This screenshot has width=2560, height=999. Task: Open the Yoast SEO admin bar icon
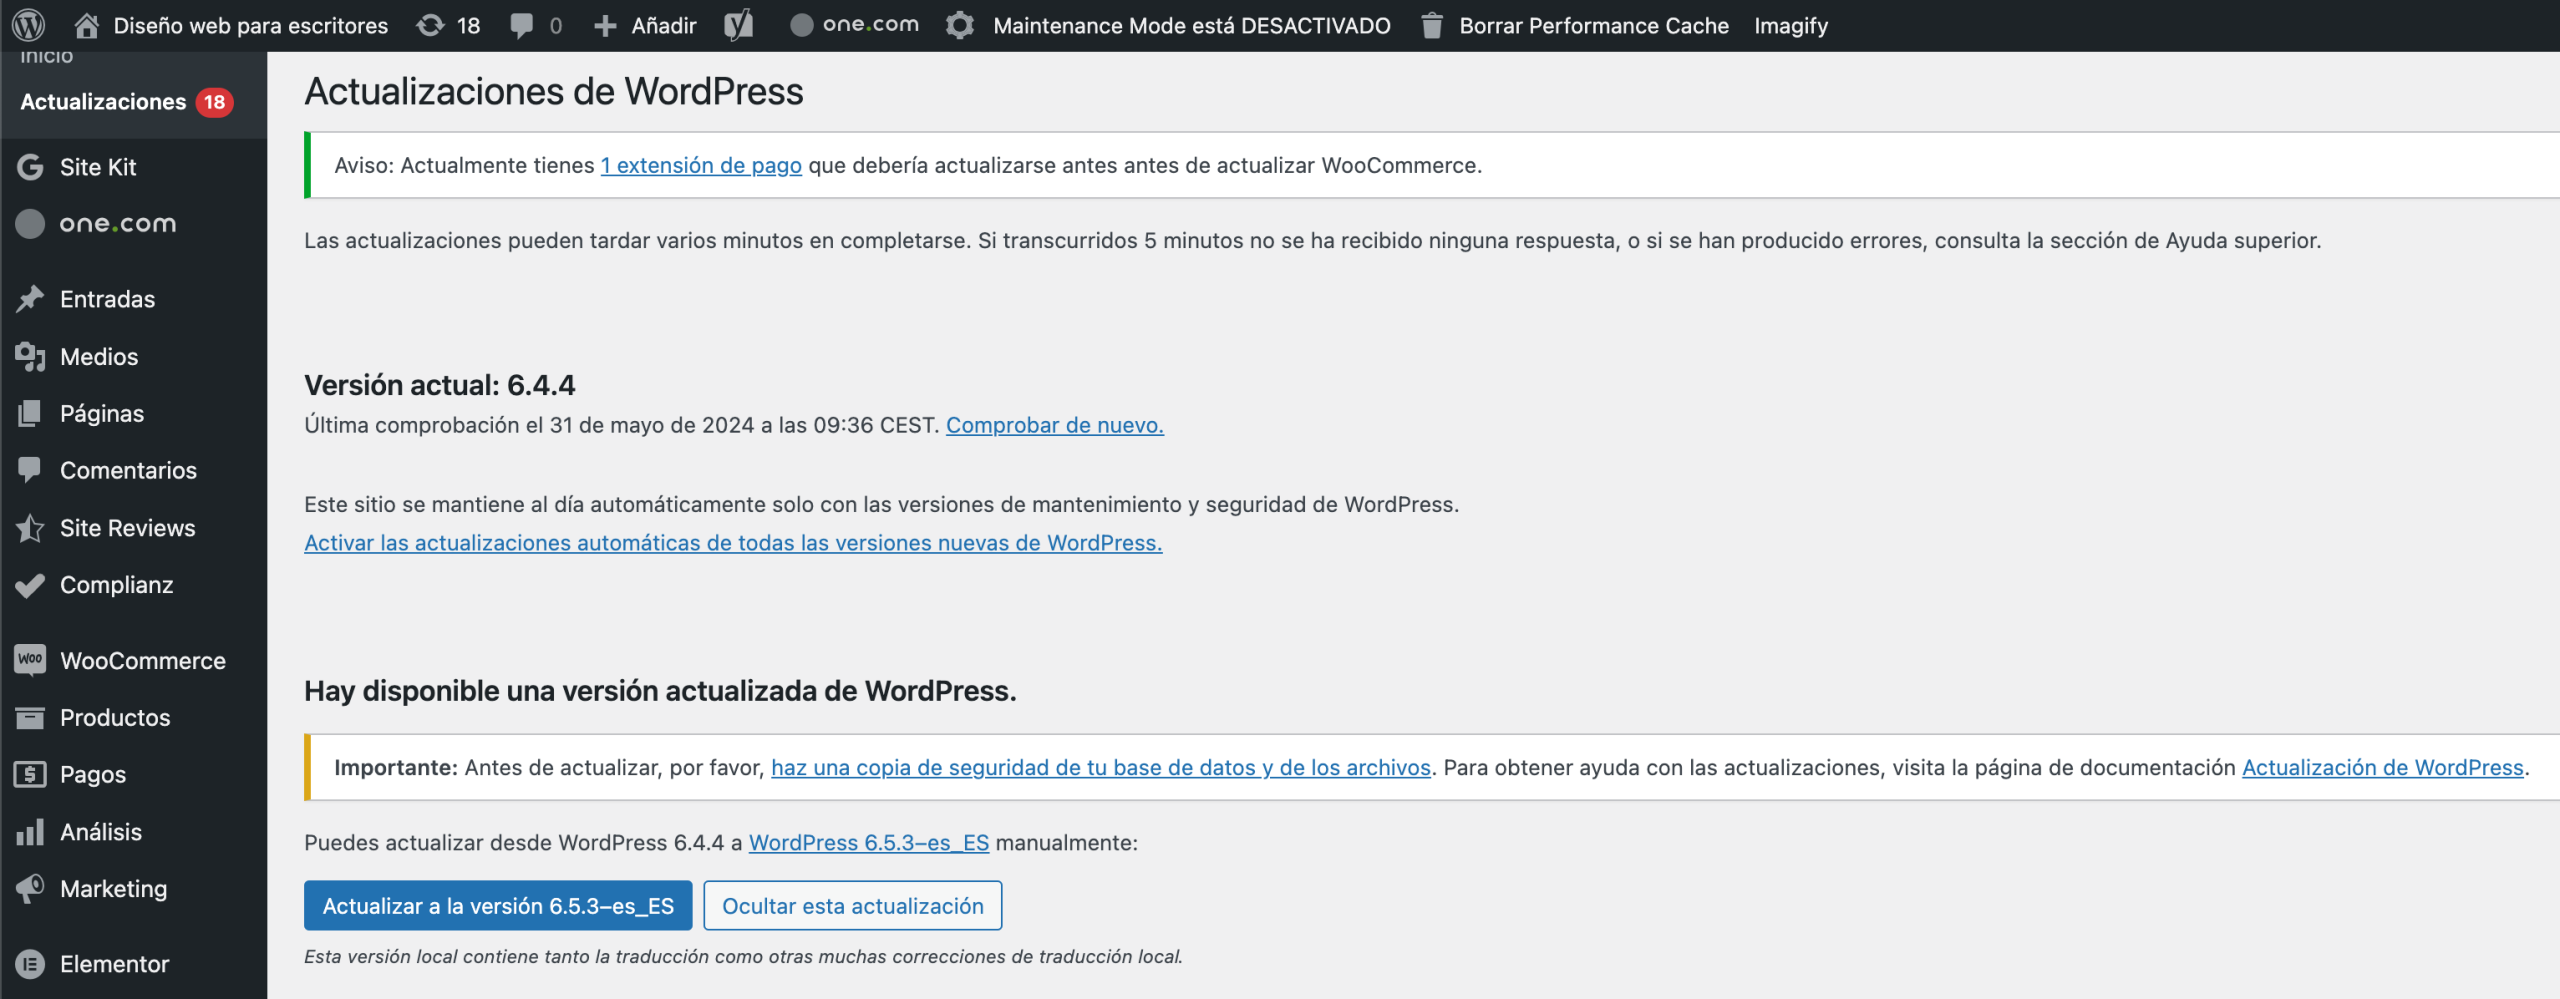tap(740, 25)
